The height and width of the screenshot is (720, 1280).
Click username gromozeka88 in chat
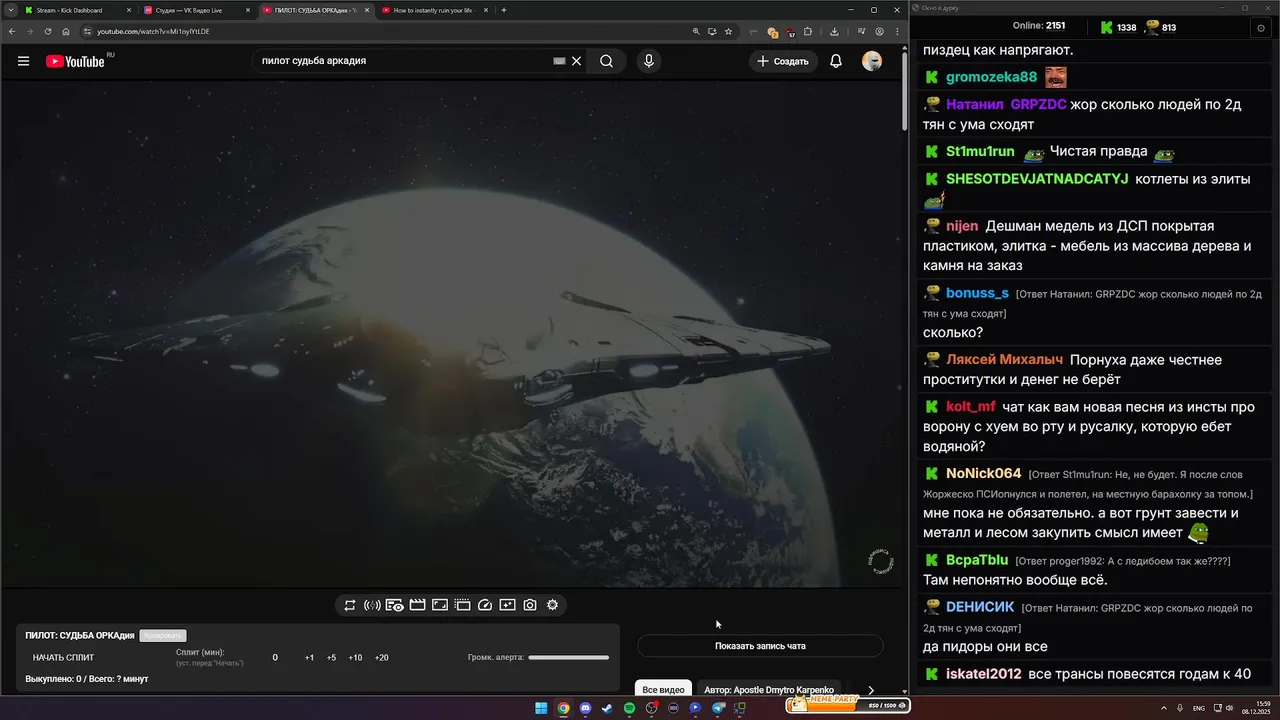[x=991, y=77]
